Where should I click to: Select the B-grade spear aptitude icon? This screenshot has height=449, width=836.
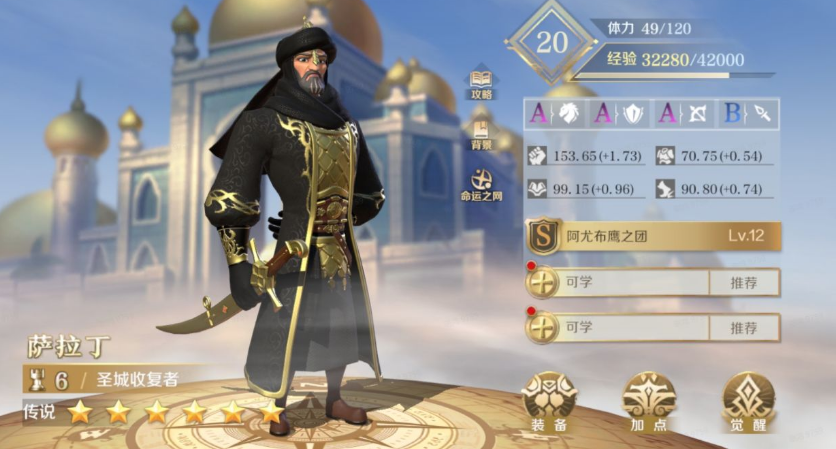pos(748,114)
